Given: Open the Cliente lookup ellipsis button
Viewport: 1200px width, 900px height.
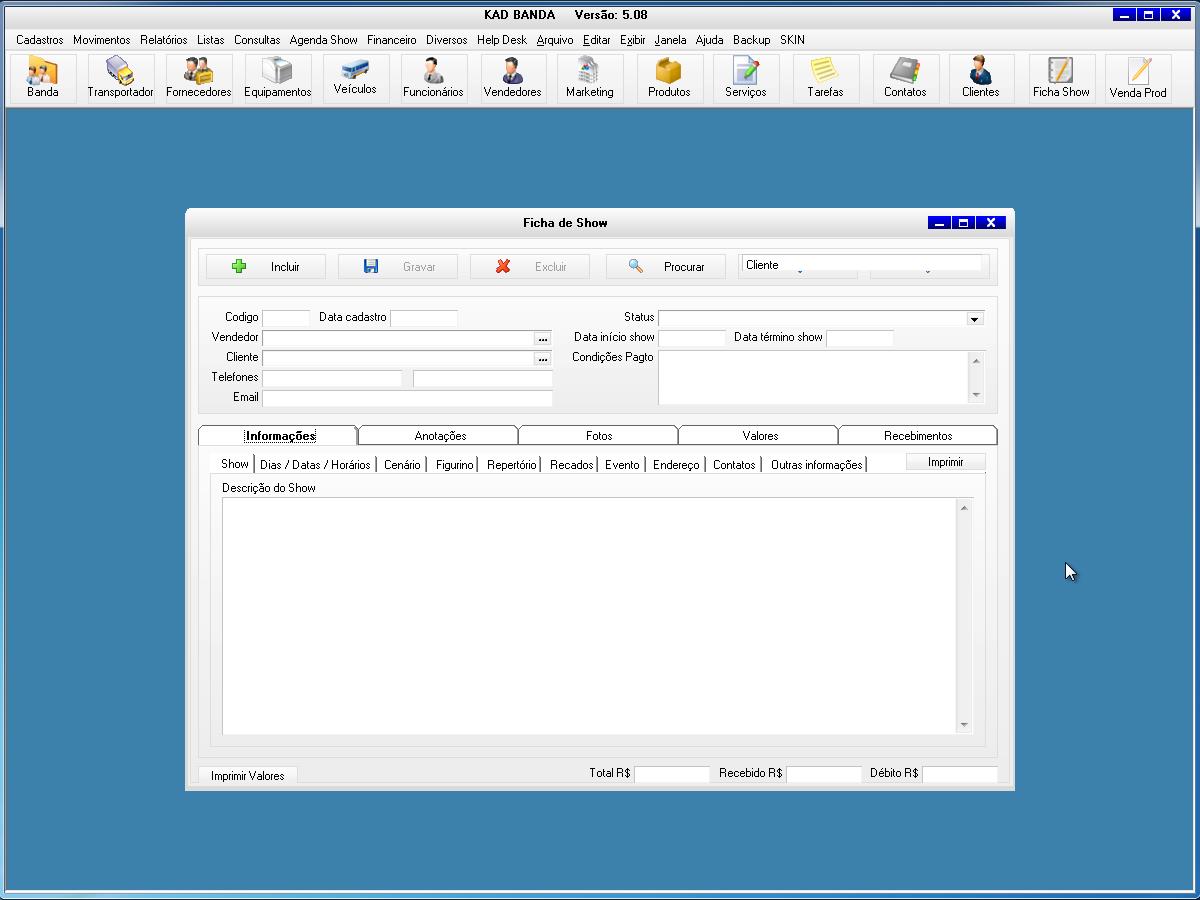Looking at the screenshot, I should pyautogui.click(x=543, y=358).
